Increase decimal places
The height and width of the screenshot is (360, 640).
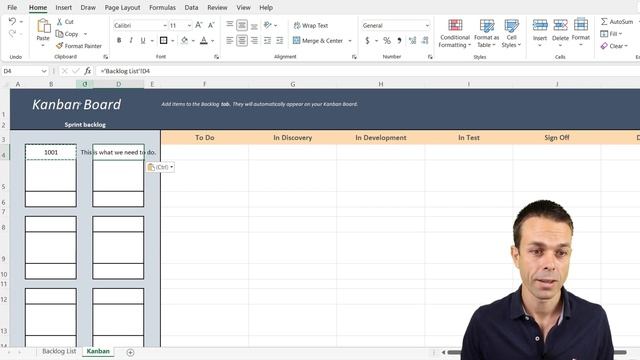(413, 40)
